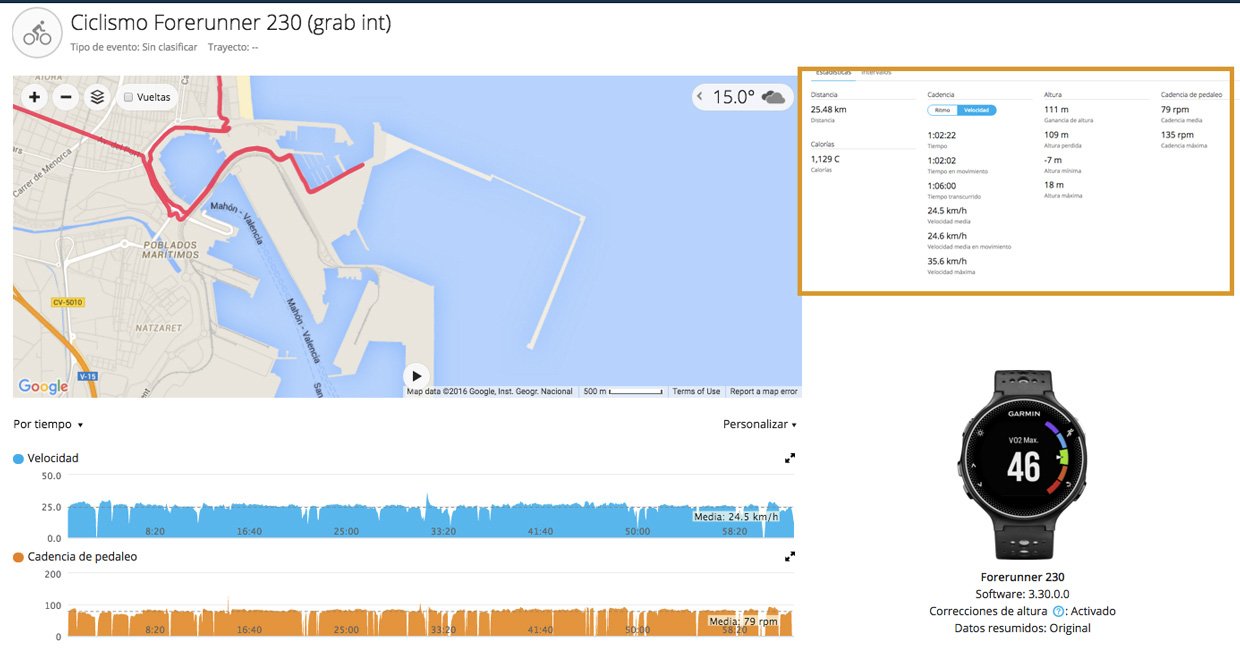Screen dimensions: 1240x672
Task: Click the Trayecto field
Action: 233,47
